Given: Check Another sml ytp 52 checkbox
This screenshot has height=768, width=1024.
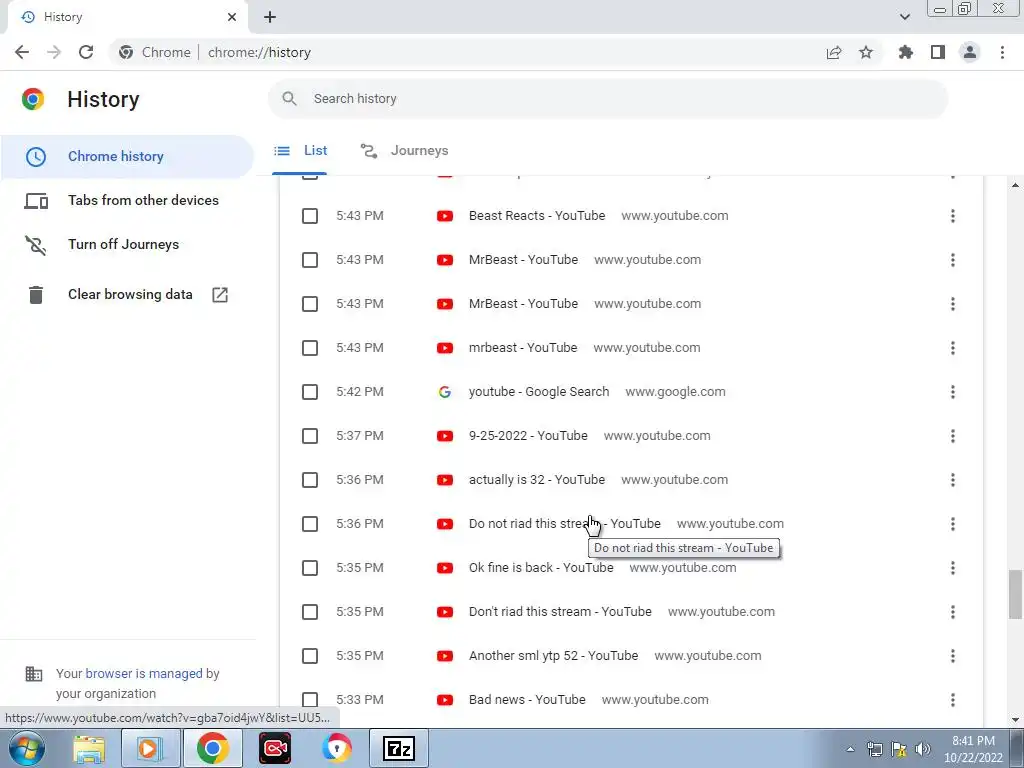Looking at the screenshot, I should [x=310, y=656].
